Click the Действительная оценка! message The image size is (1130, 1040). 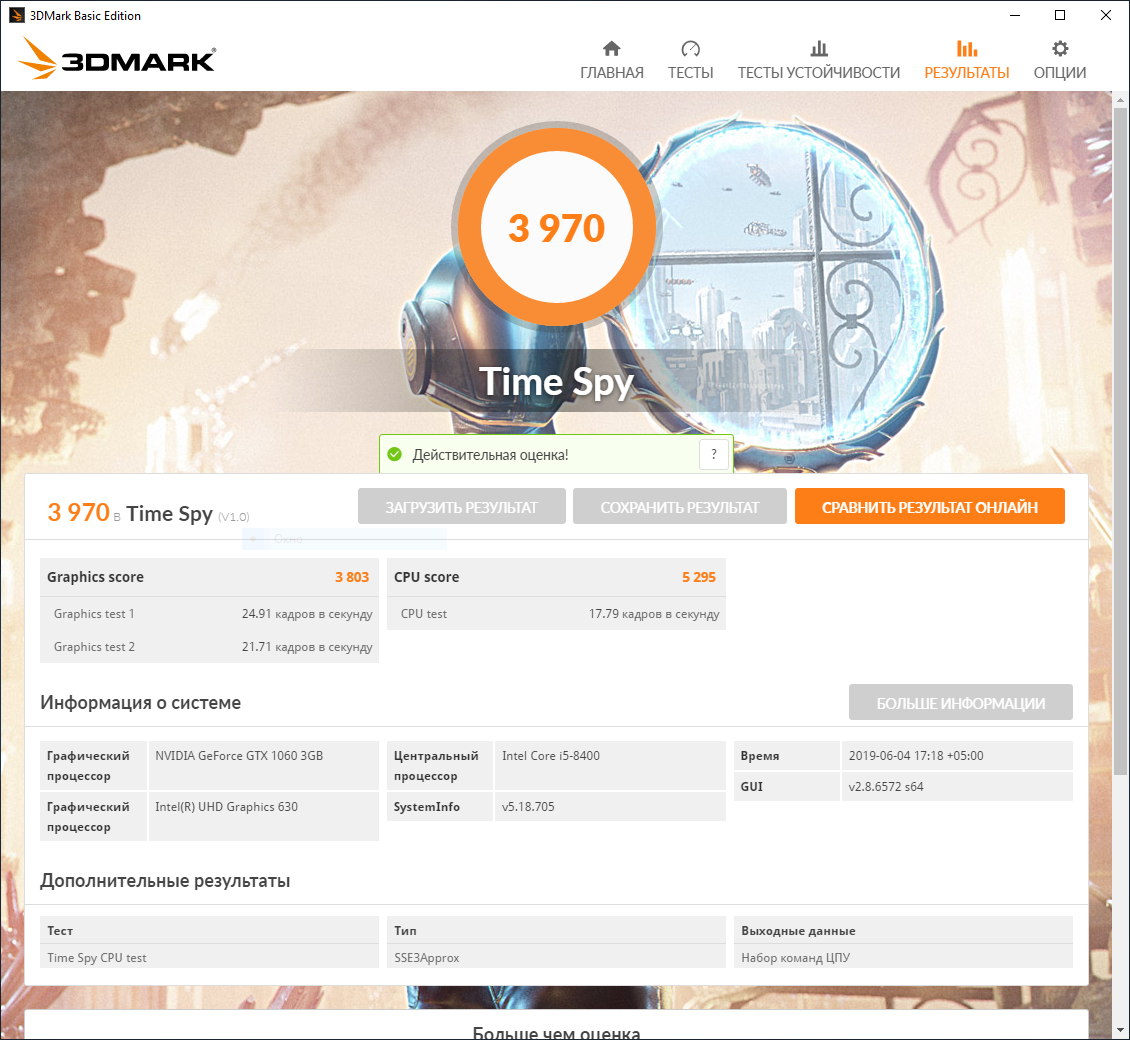[490, 455]
